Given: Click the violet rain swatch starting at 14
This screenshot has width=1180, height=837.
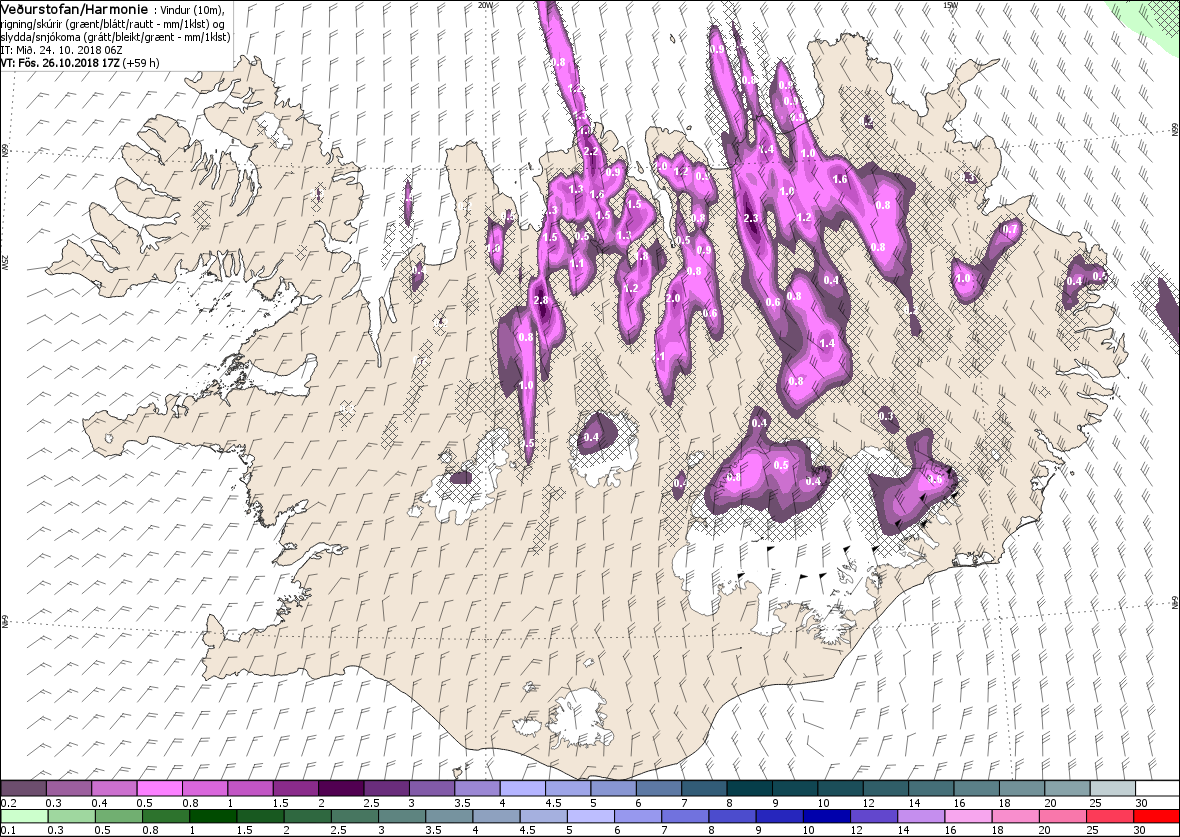Looking at the screenshot, I should [x=920, y=817].
